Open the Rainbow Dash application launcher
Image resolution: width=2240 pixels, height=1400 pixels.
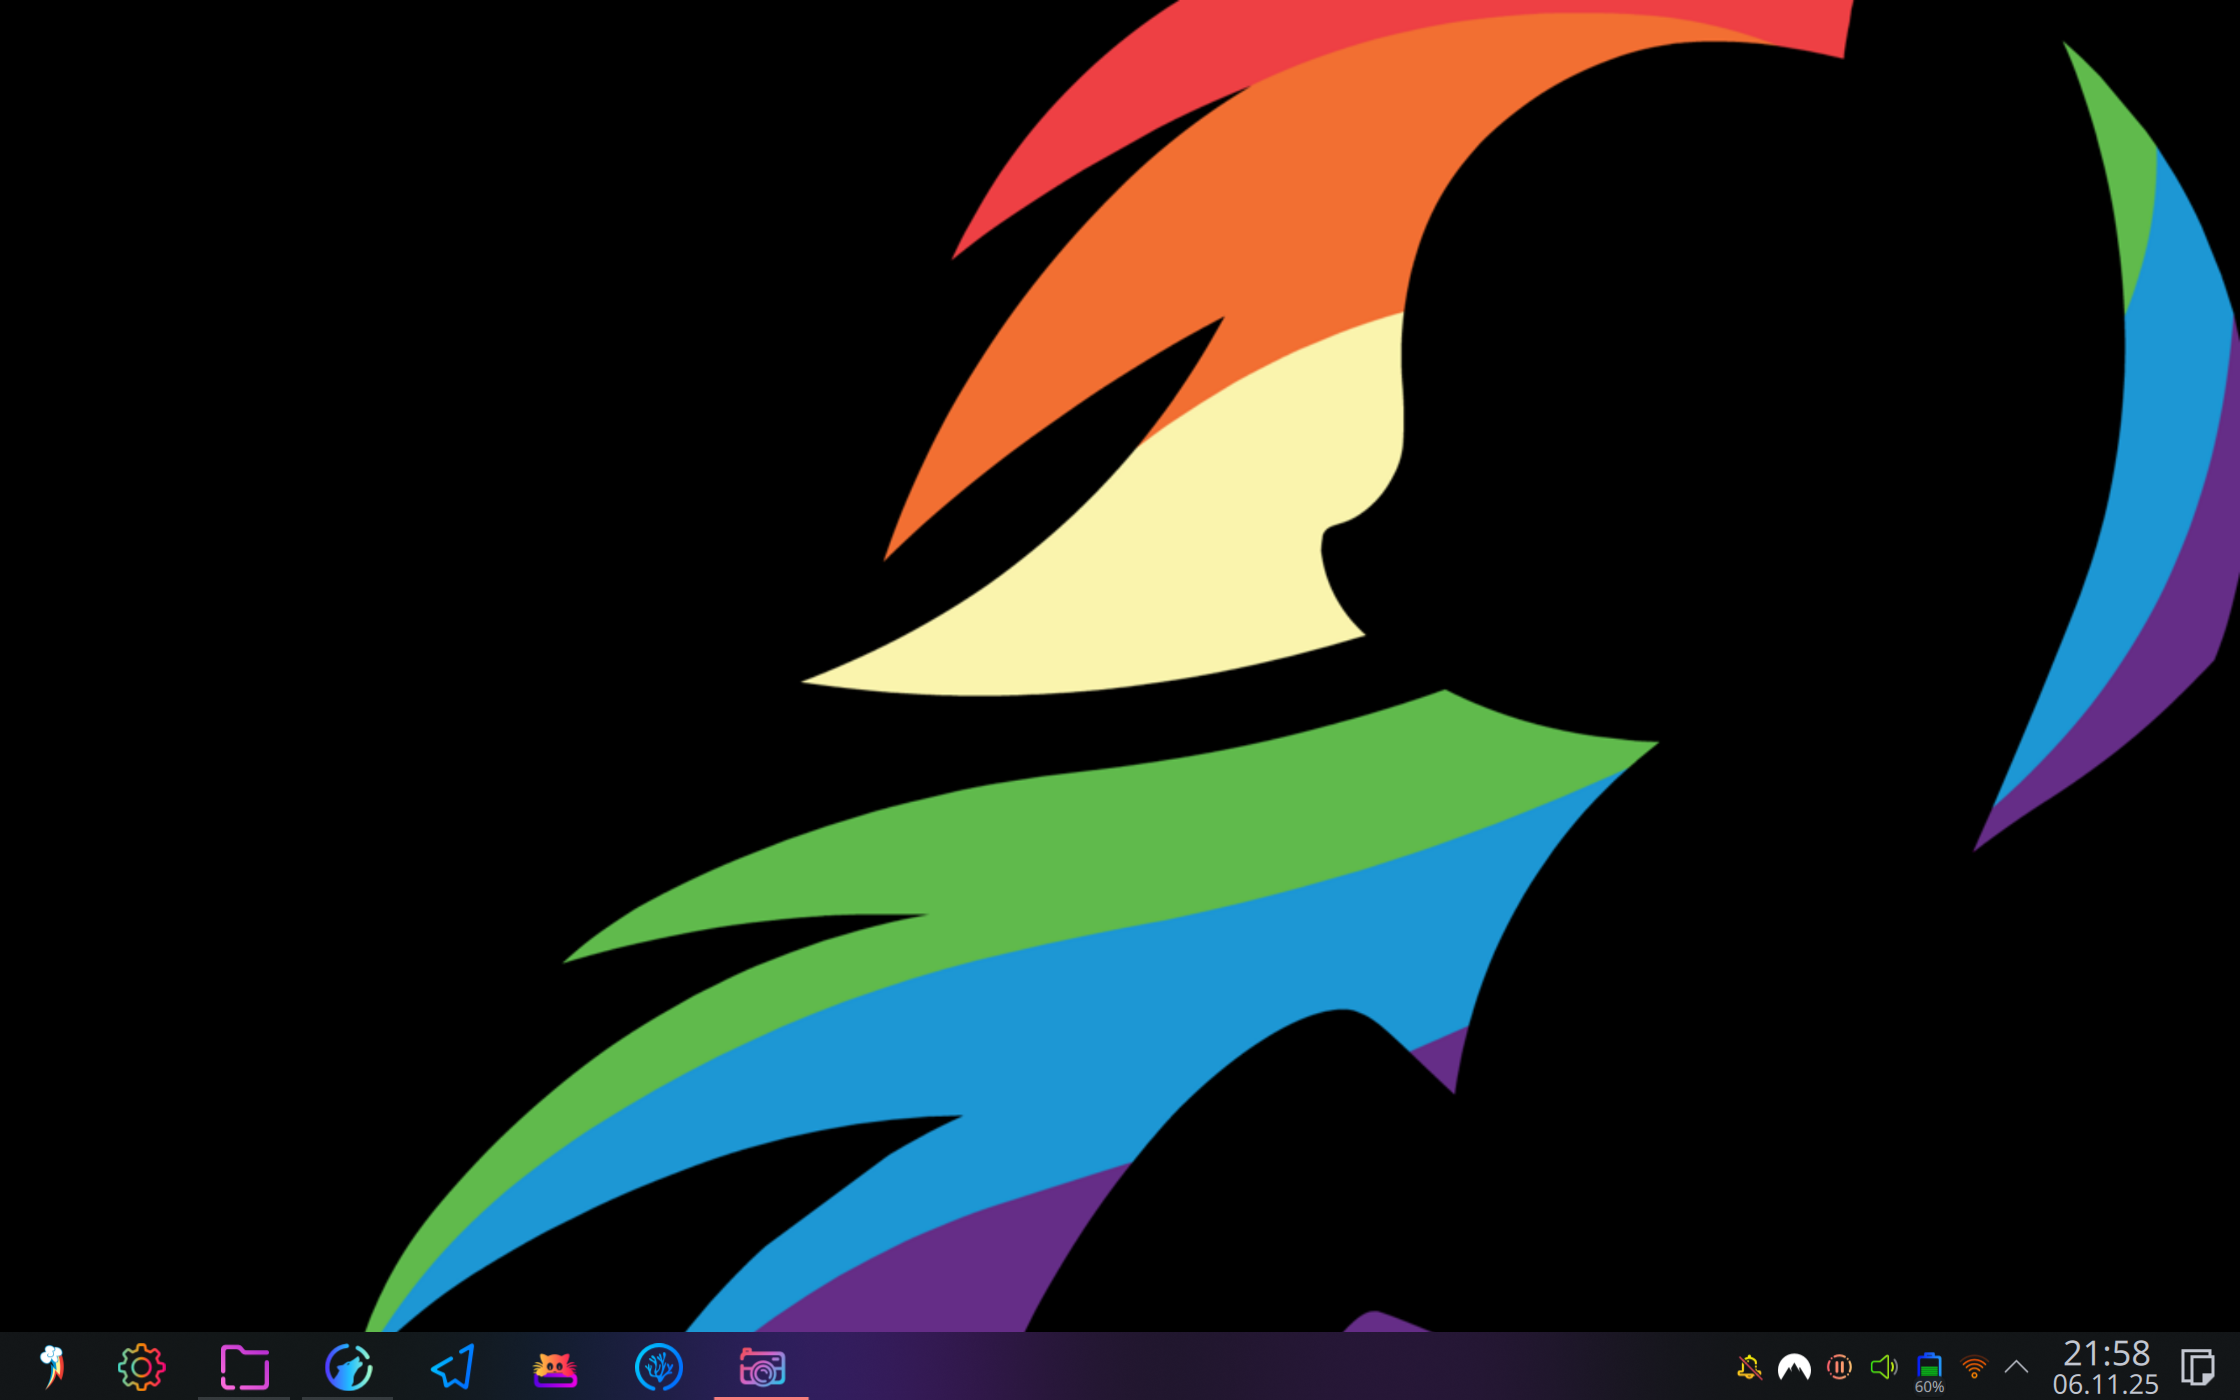tap(52, 1367)
